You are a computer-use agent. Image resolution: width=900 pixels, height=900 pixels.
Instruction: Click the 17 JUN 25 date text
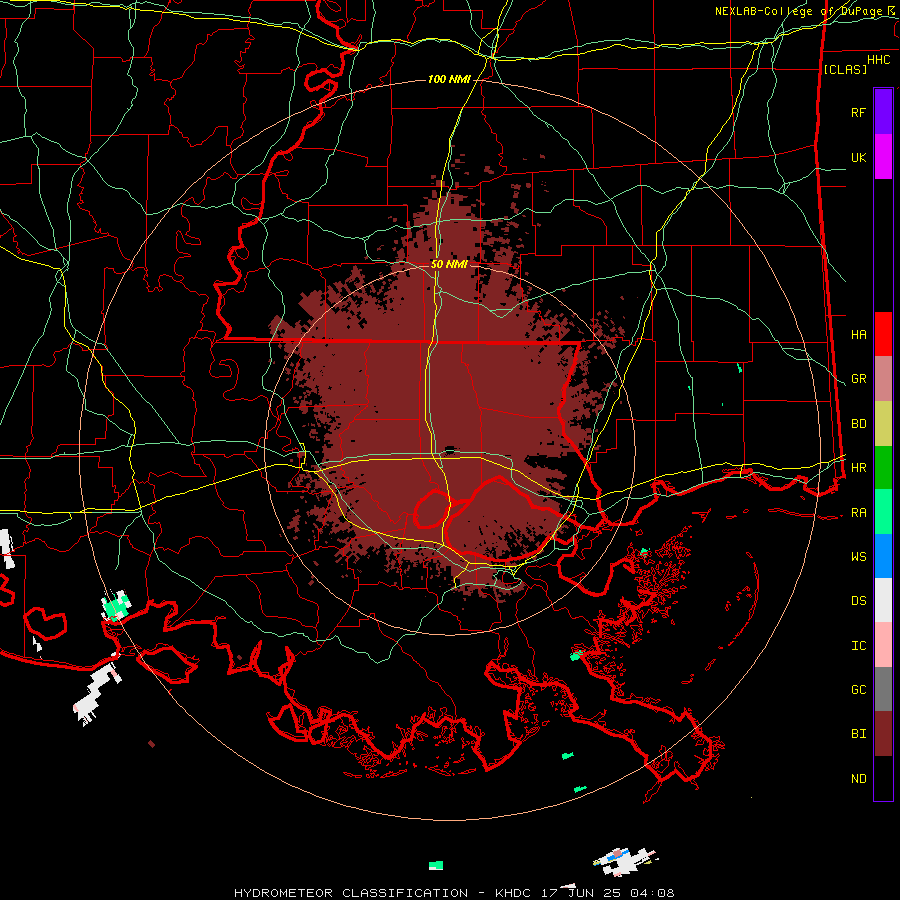point(581,893)
